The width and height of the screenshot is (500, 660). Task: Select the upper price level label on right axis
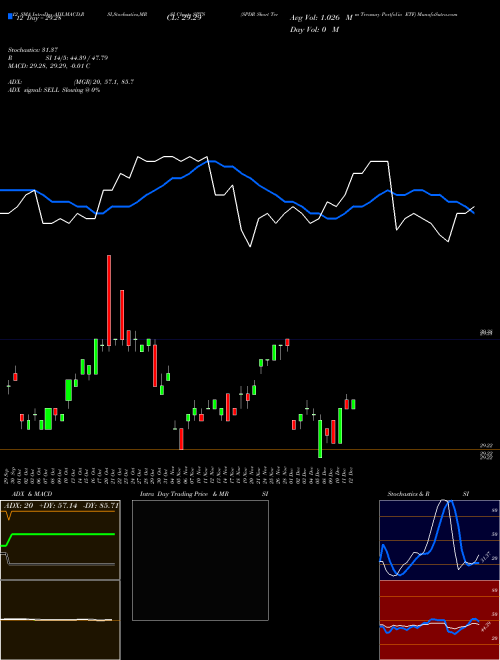tap(487, 333)
